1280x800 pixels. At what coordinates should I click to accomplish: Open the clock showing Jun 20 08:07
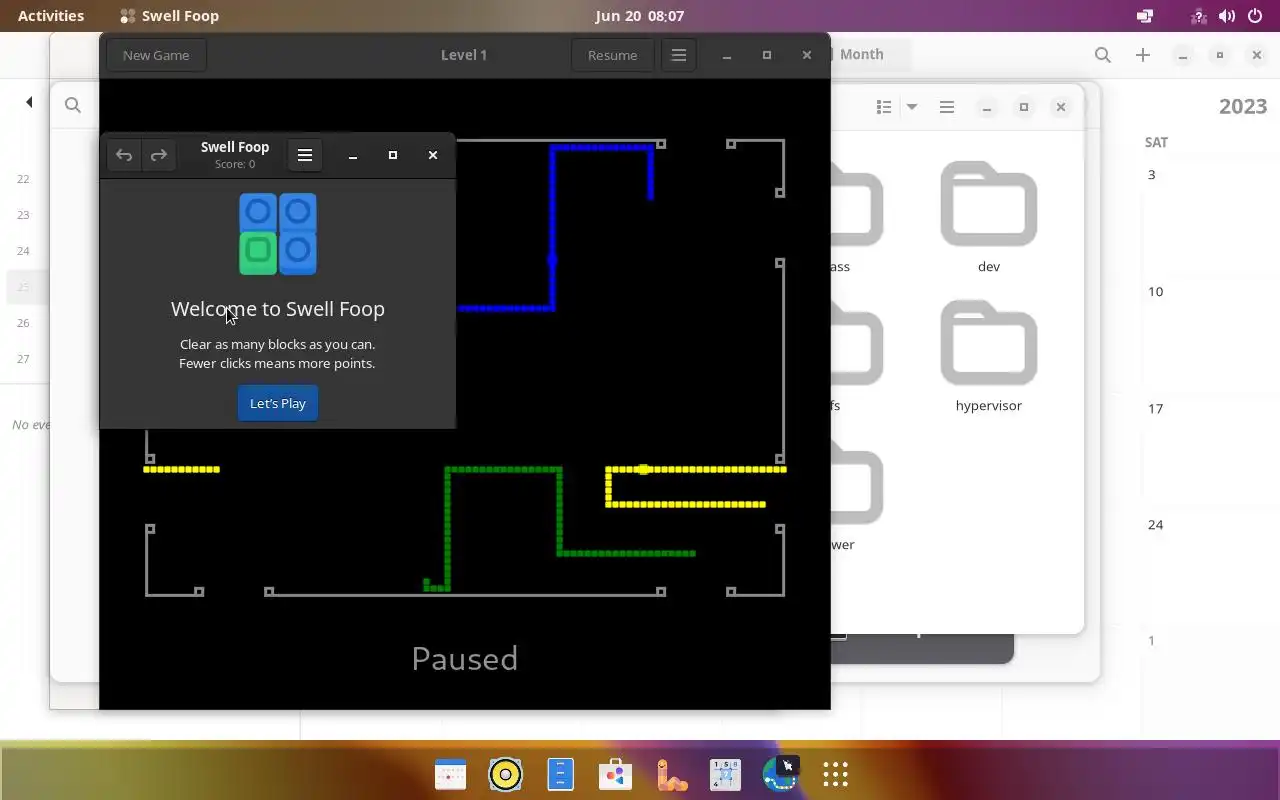(640, 16)
